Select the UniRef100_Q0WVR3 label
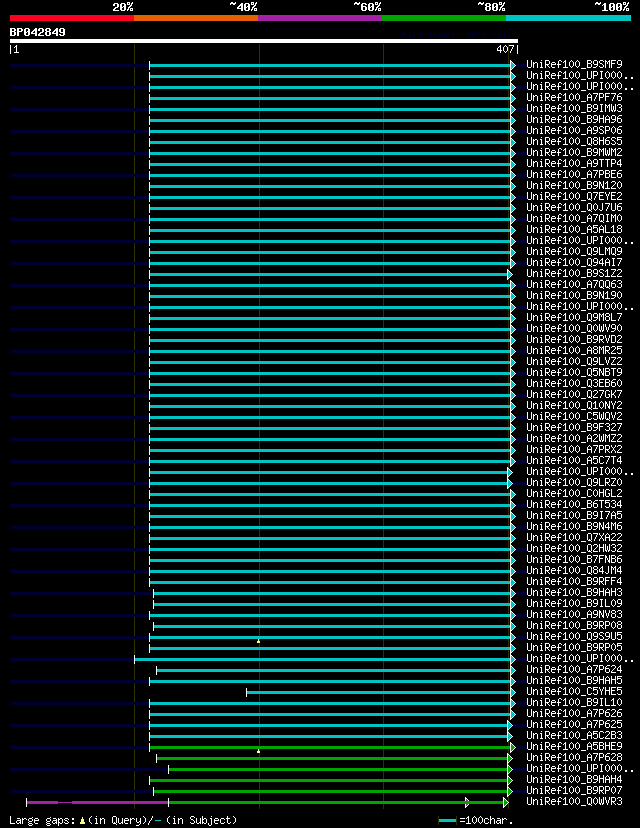The width and height of the screenshot is (640, 828). 574,802
